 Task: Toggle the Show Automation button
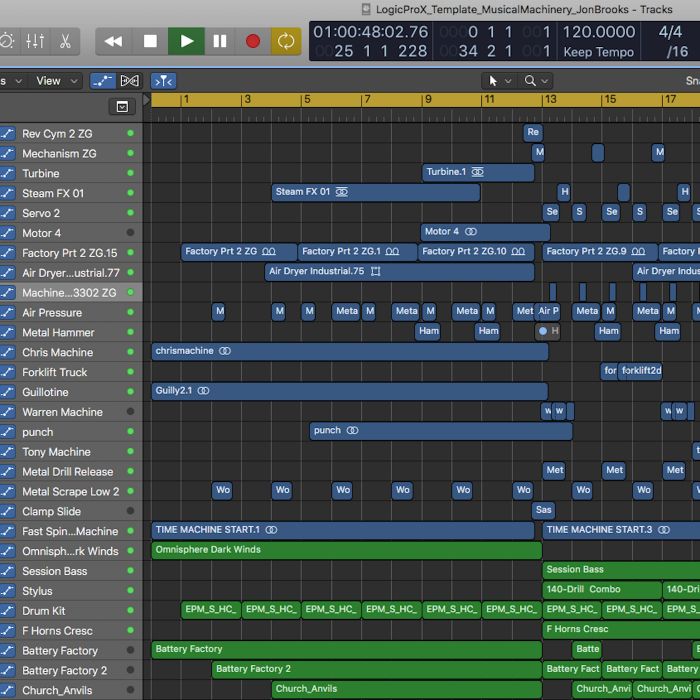103,81
